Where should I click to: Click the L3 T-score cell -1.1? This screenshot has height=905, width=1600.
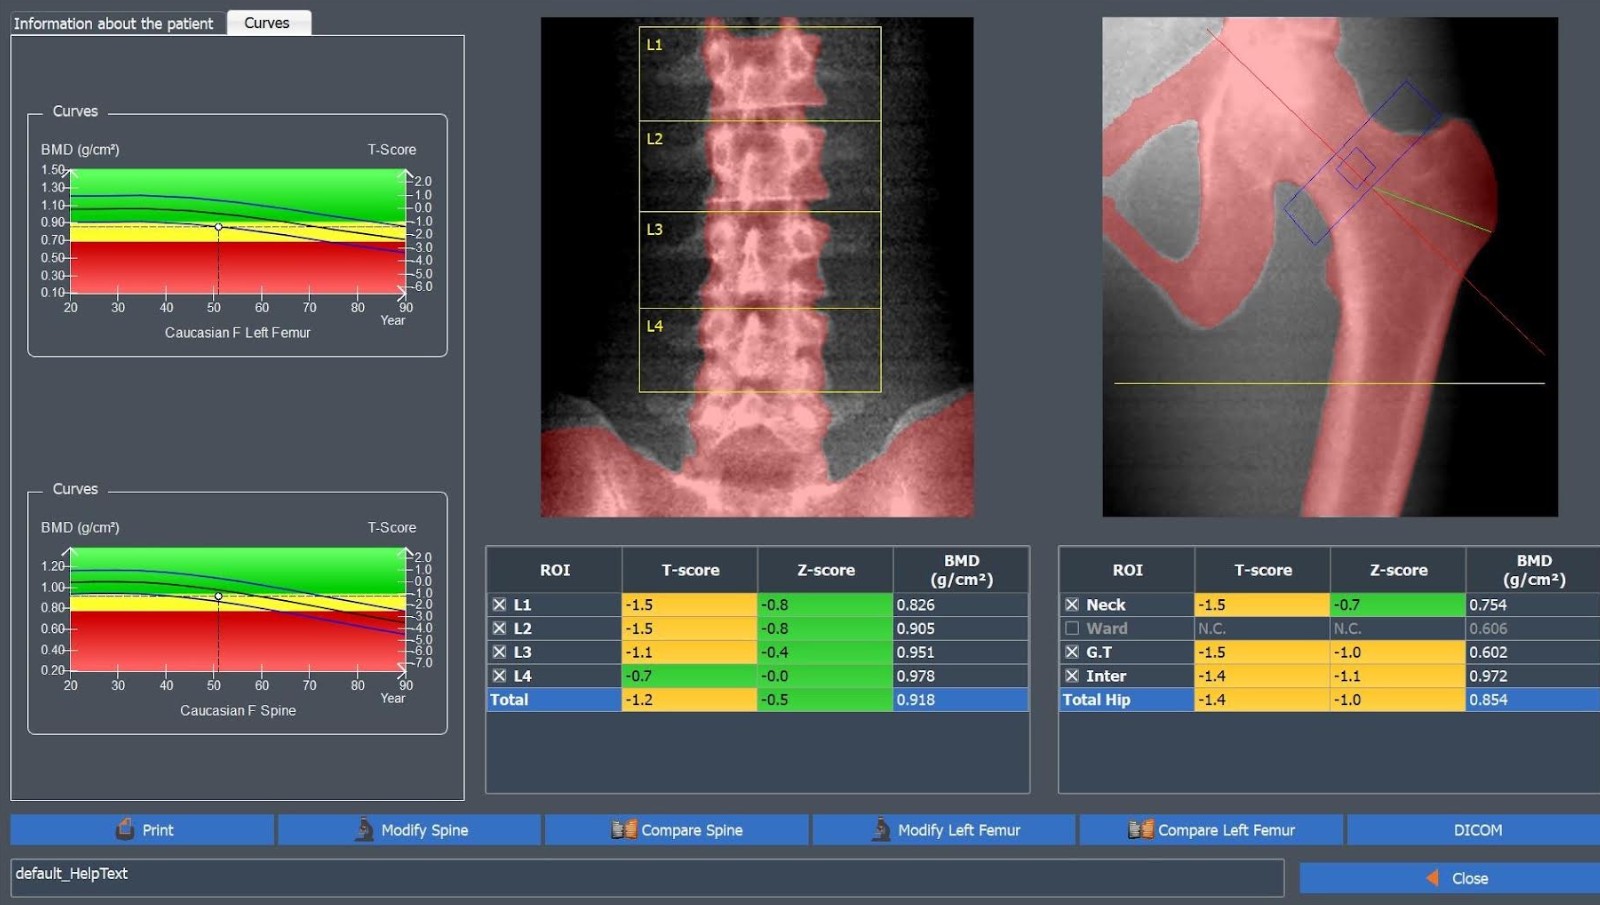click(690, 652)
